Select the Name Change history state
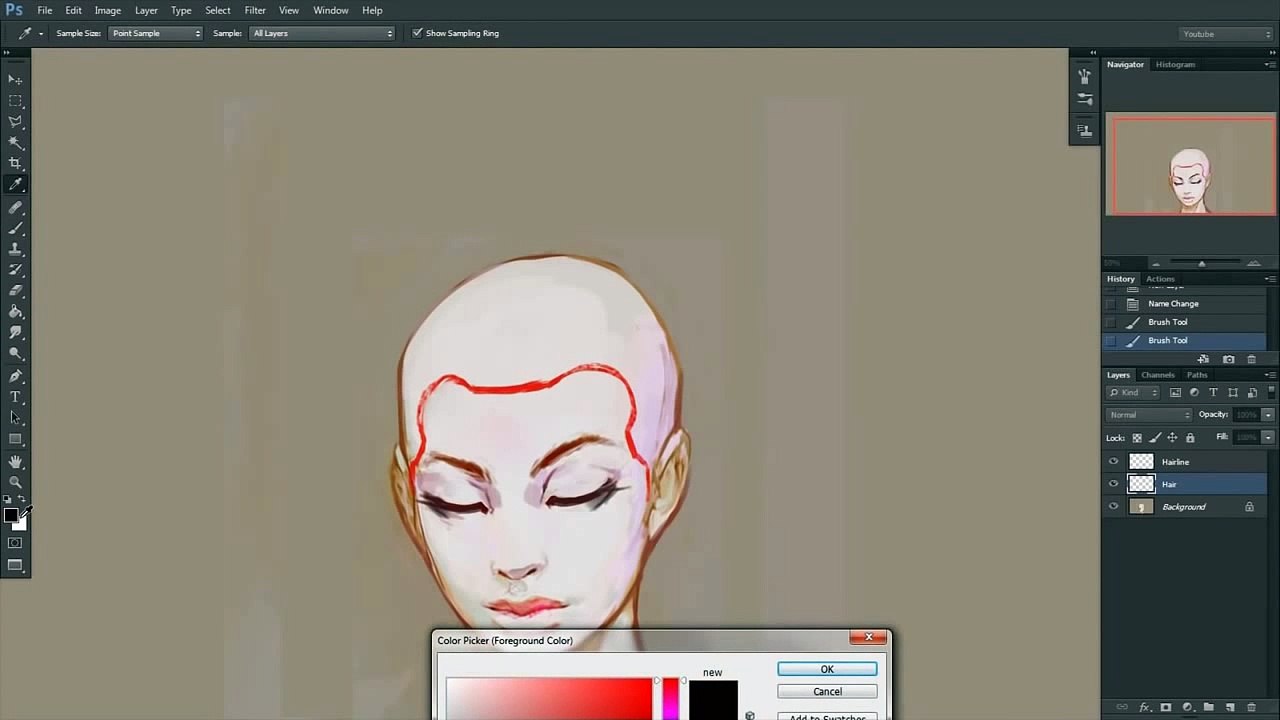This screenshot has height=720, width=1280. coord(1173,304)
